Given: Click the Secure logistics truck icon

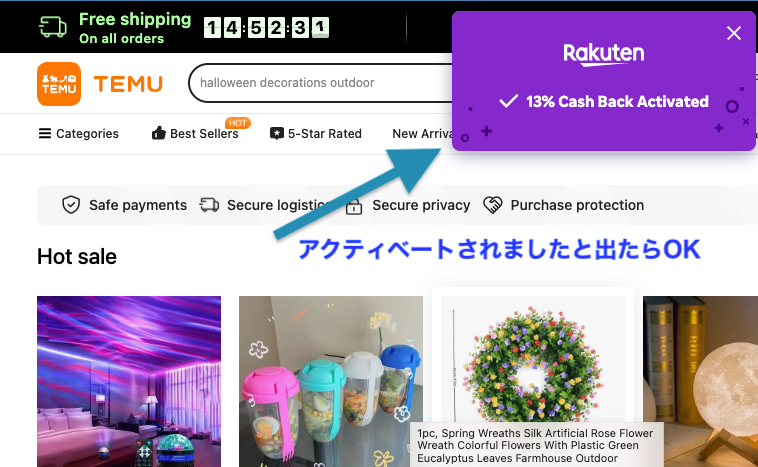Looking at the screenshot, I should click(x=209, y=205).
